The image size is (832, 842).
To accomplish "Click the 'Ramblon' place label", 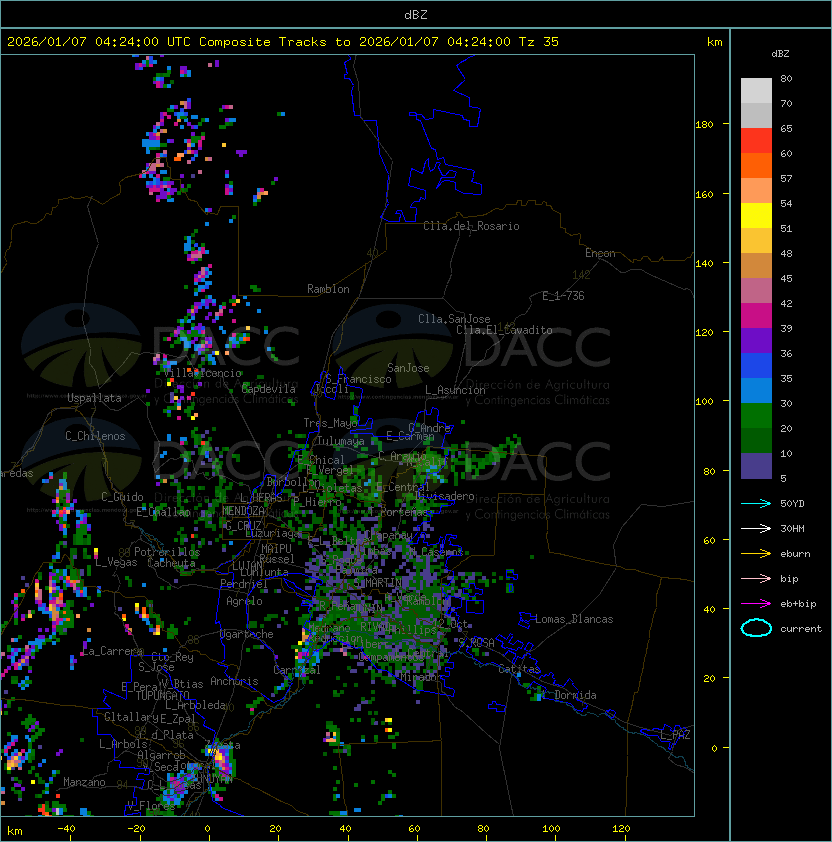I will coord(328,289).
